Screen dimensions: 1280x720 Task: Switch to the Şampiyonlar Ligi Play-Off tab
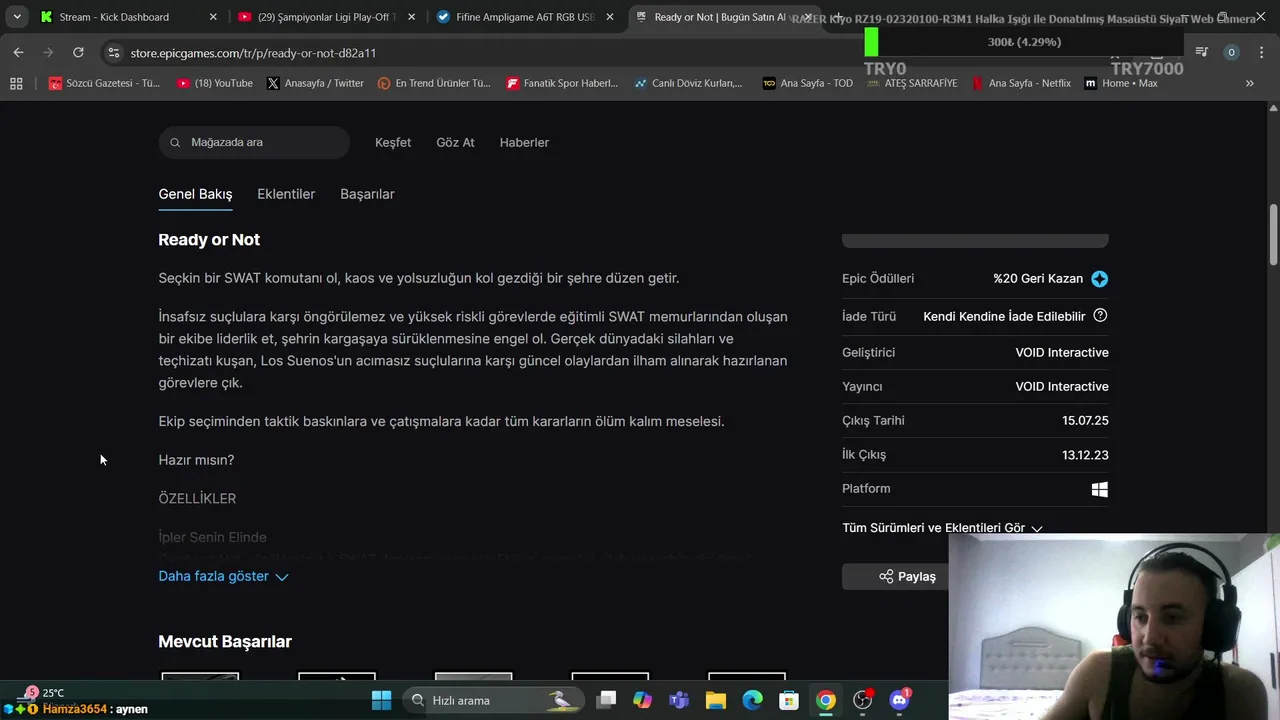tap(326, 17)
